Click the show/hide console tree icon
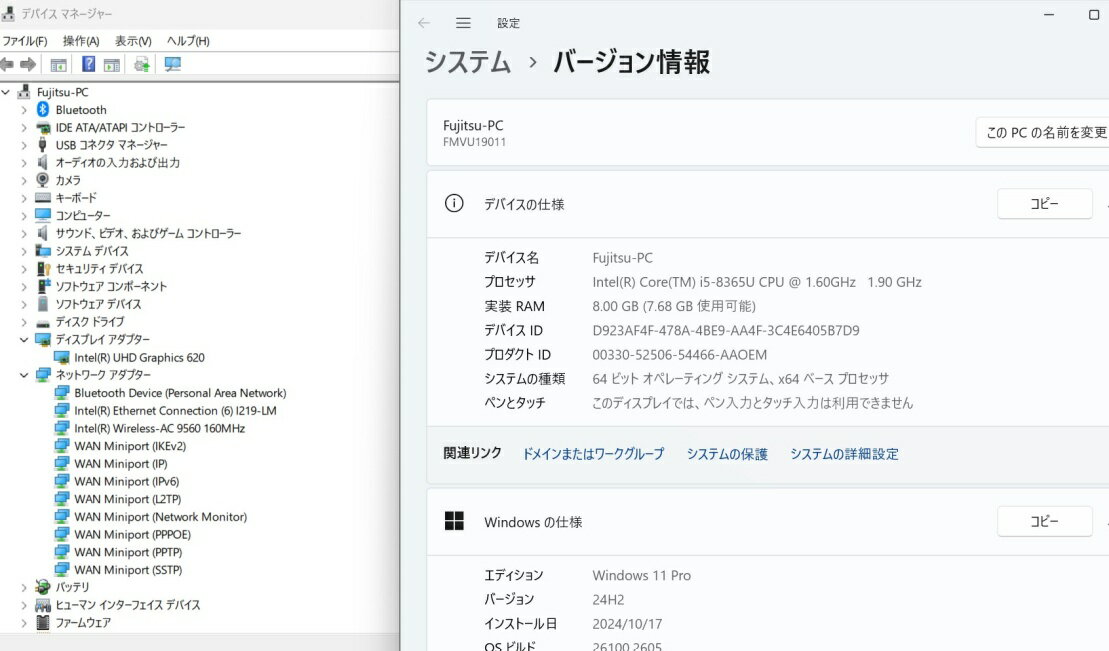The height and width of the screenshot is (651, 1109). pos(59,64)
